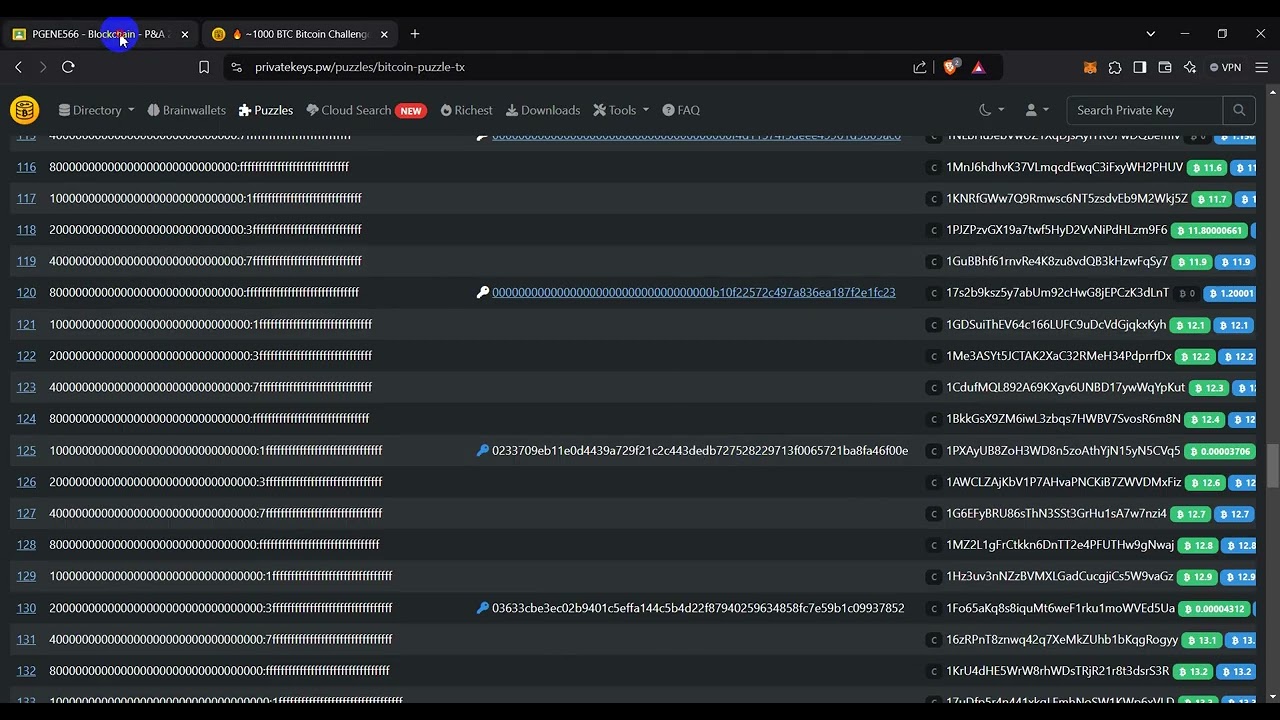Open site settings icon left of URL
1280x720 pixels.
236,67
